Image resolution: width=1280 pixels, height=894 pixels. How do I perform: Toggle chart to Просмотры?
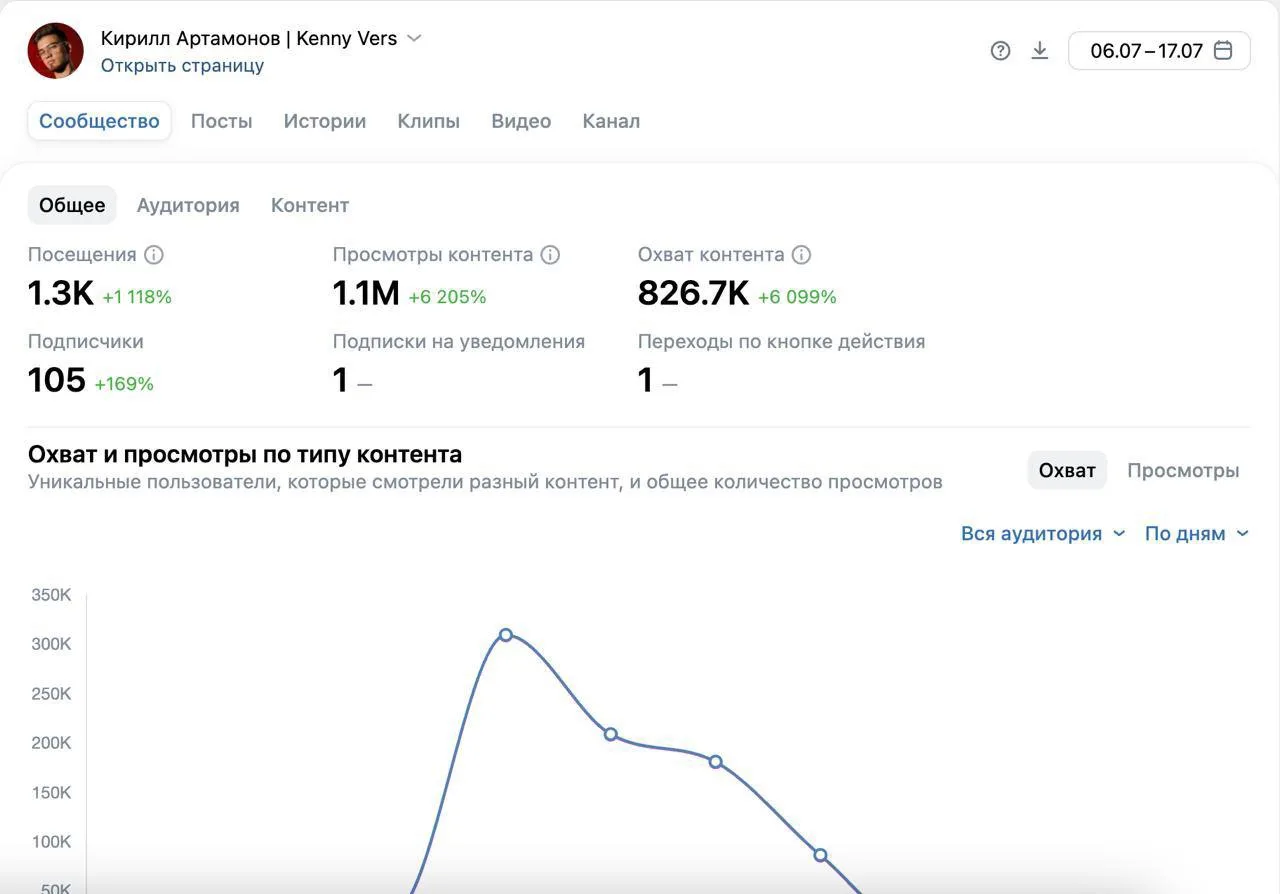(x=1183, y=470)
